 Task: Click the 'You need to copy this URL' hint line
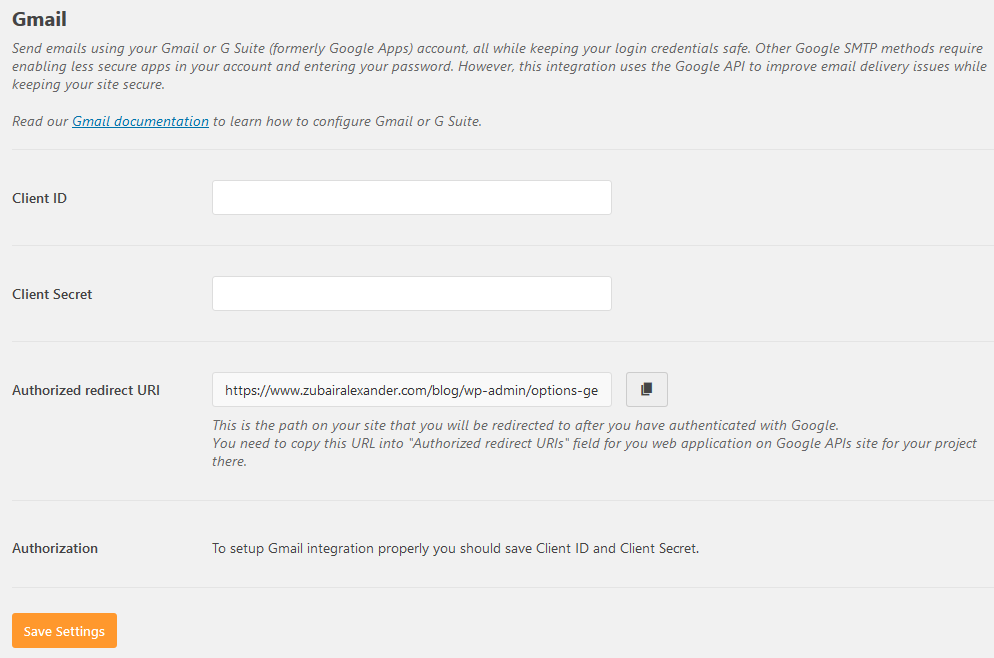[x=594, y=443]
